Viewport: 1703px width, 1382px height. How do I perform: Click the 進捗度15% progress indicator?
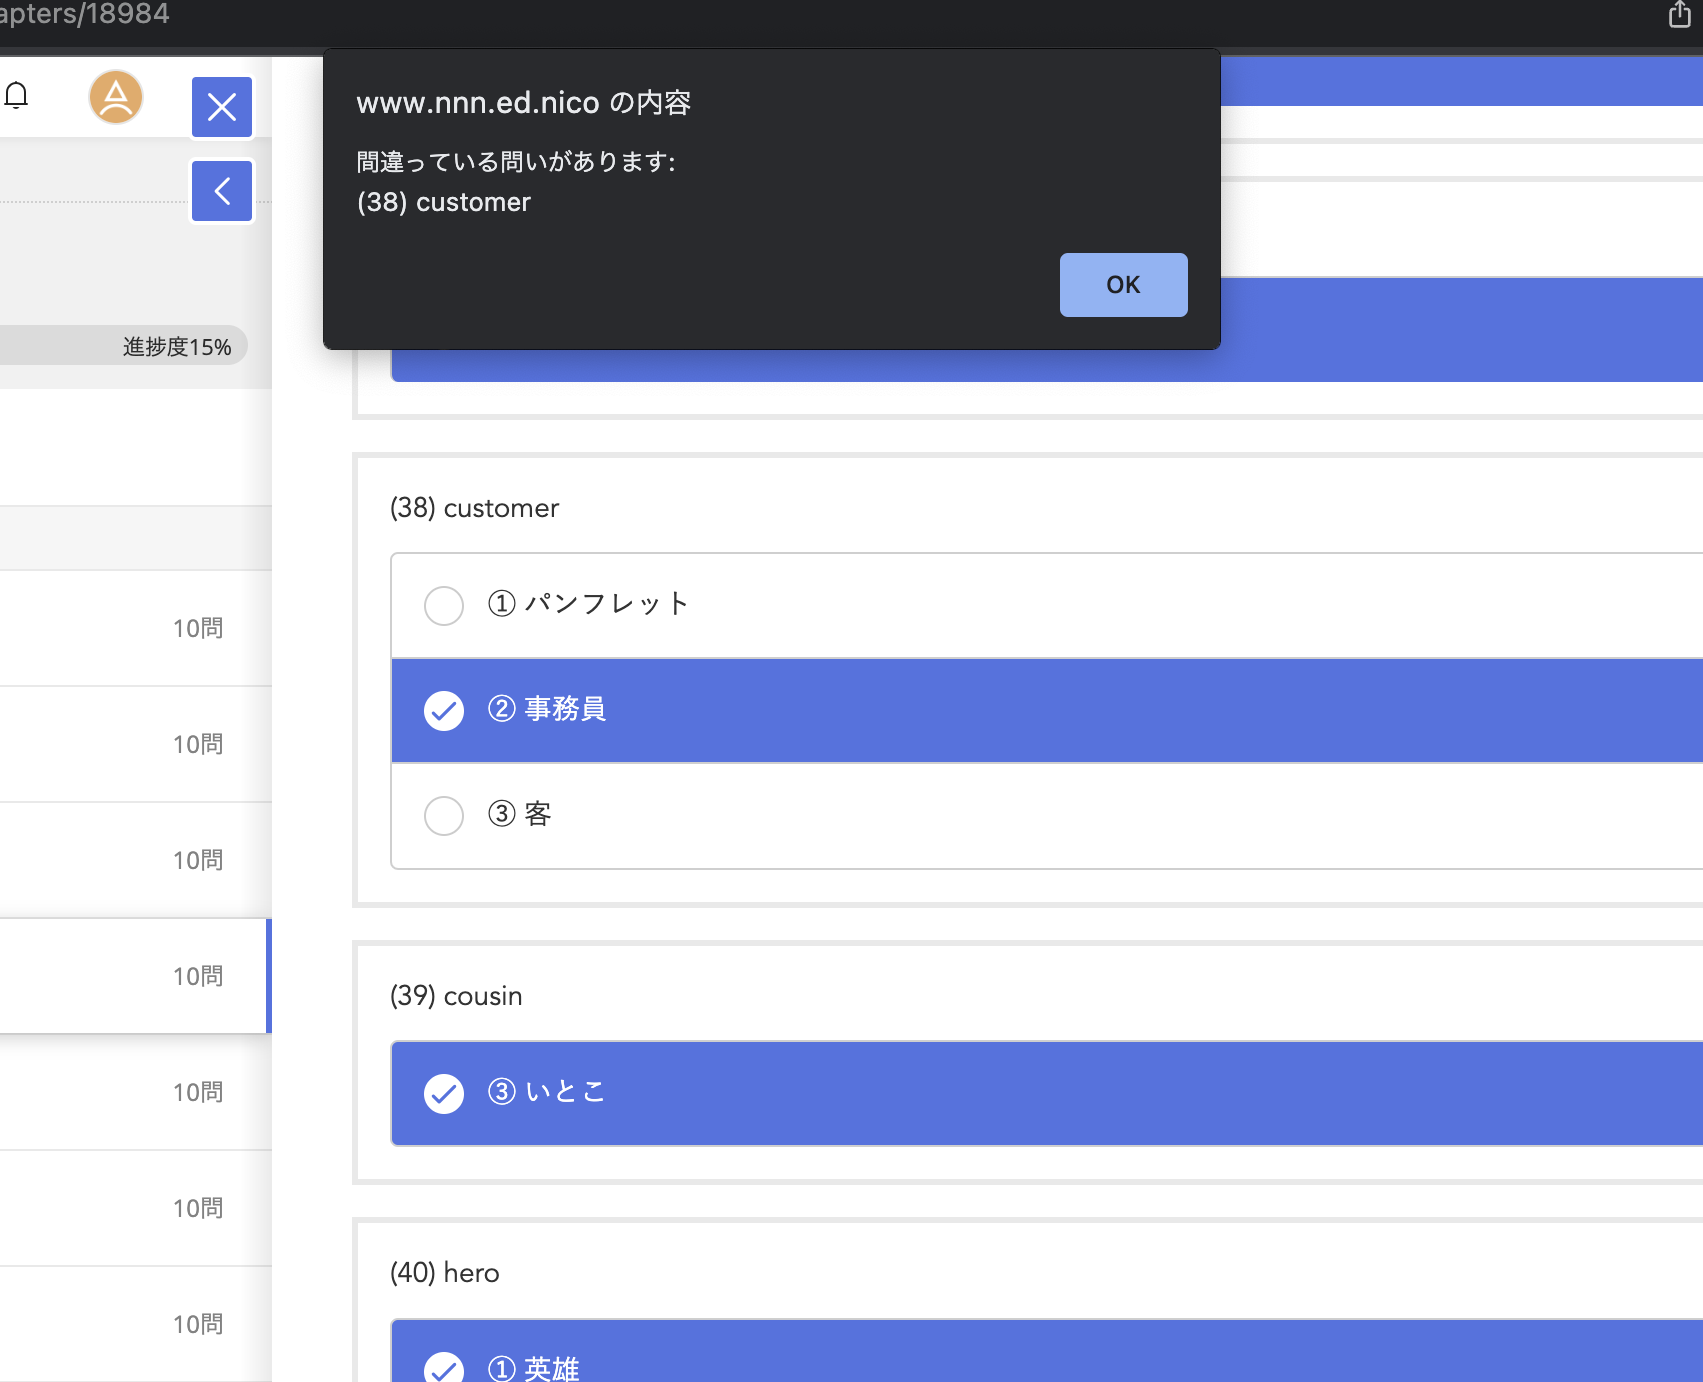(176, 345)
